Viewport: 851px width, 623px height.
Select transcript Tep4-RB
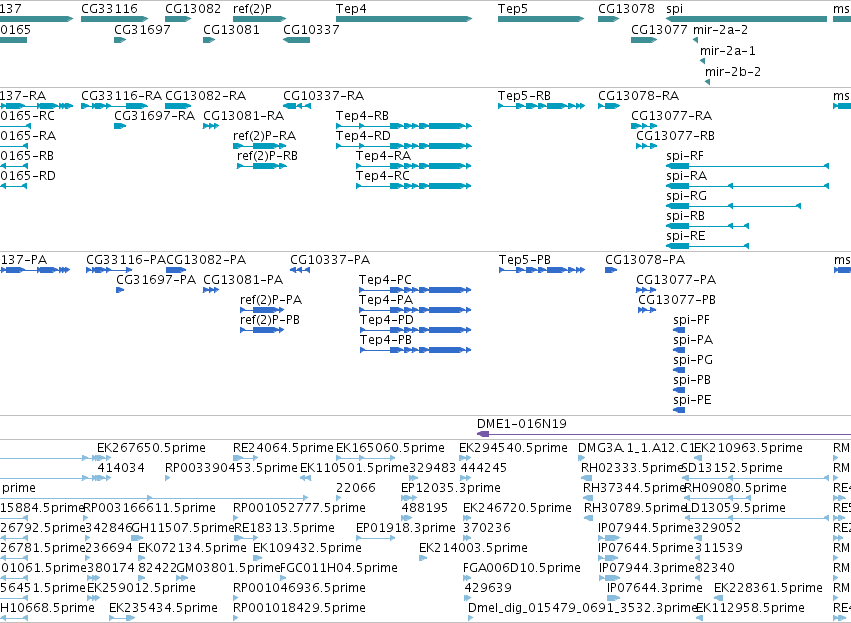pos(404,126)
